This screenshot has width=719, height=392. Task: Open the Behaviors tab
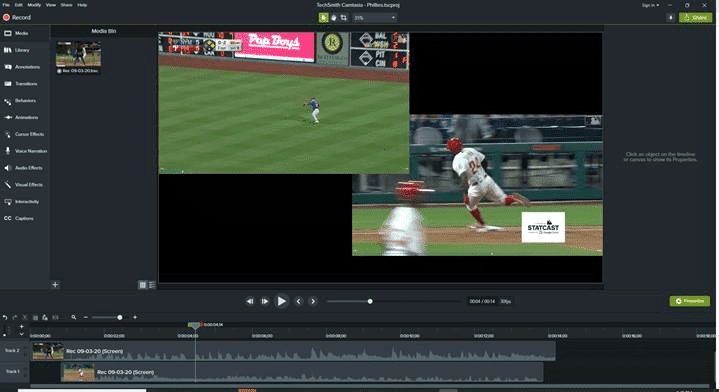25,101
